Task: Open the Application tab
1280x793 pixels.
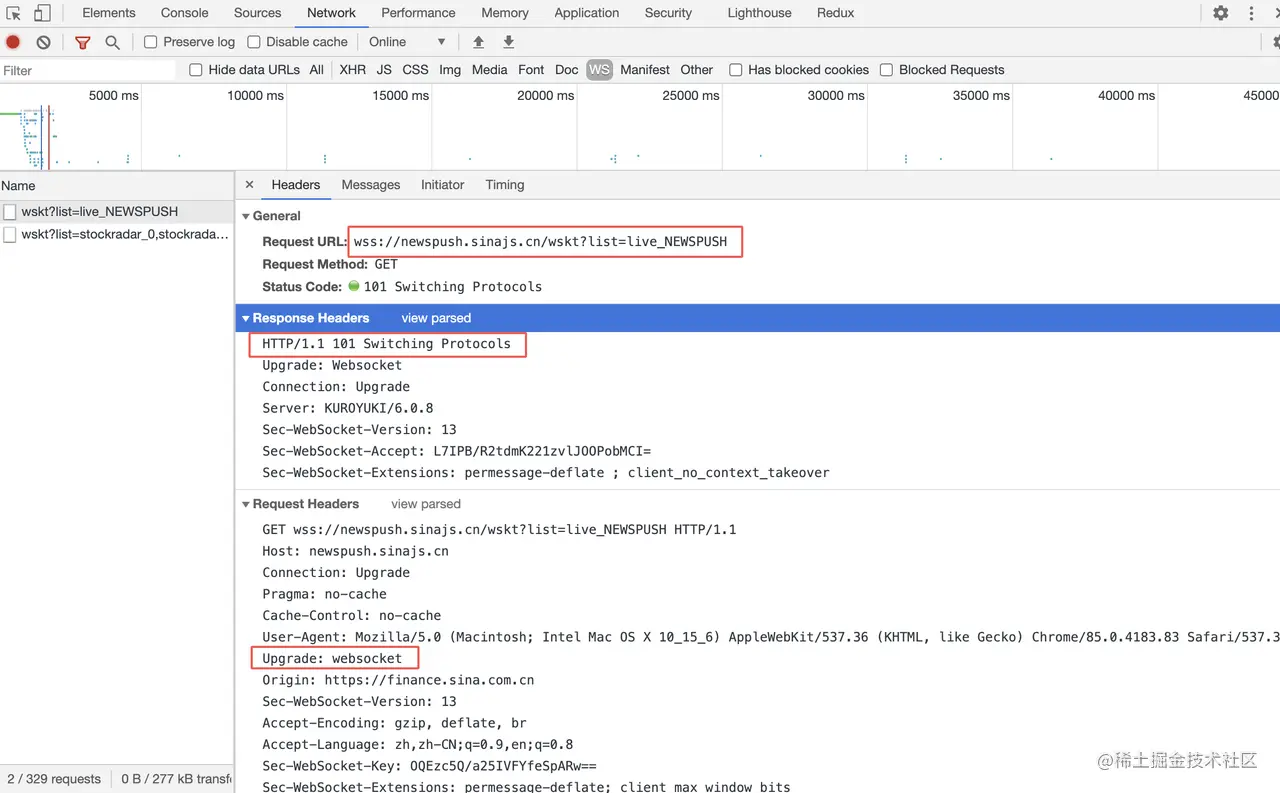Action: 587,13
